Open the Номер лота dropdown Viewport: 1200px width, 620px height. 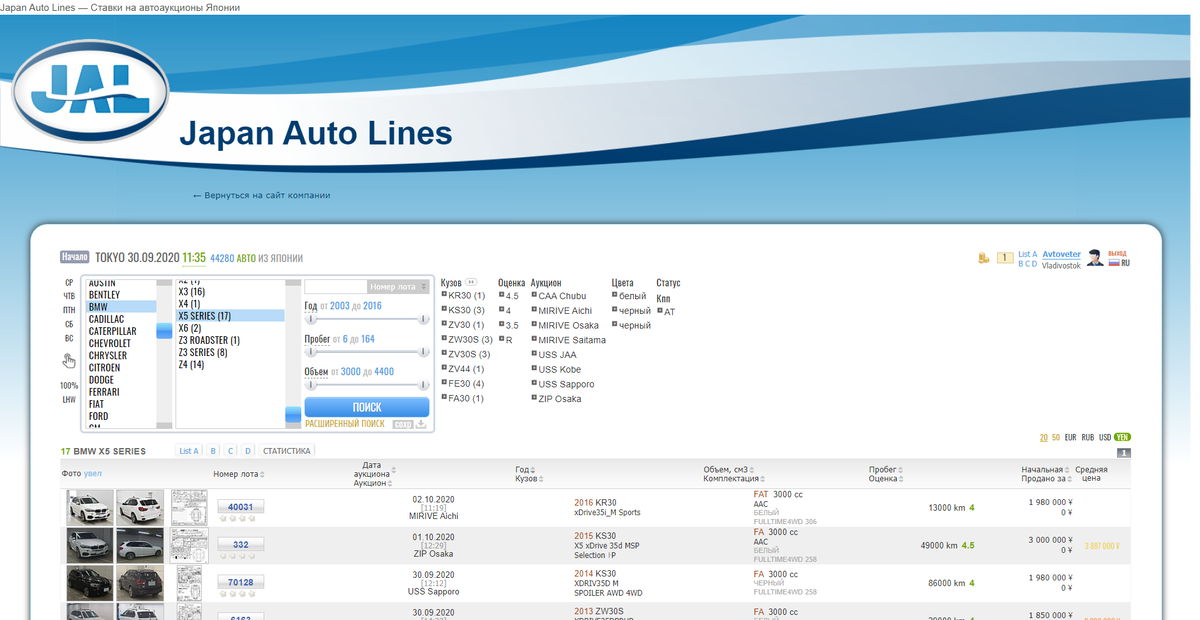tap(398, 286)
